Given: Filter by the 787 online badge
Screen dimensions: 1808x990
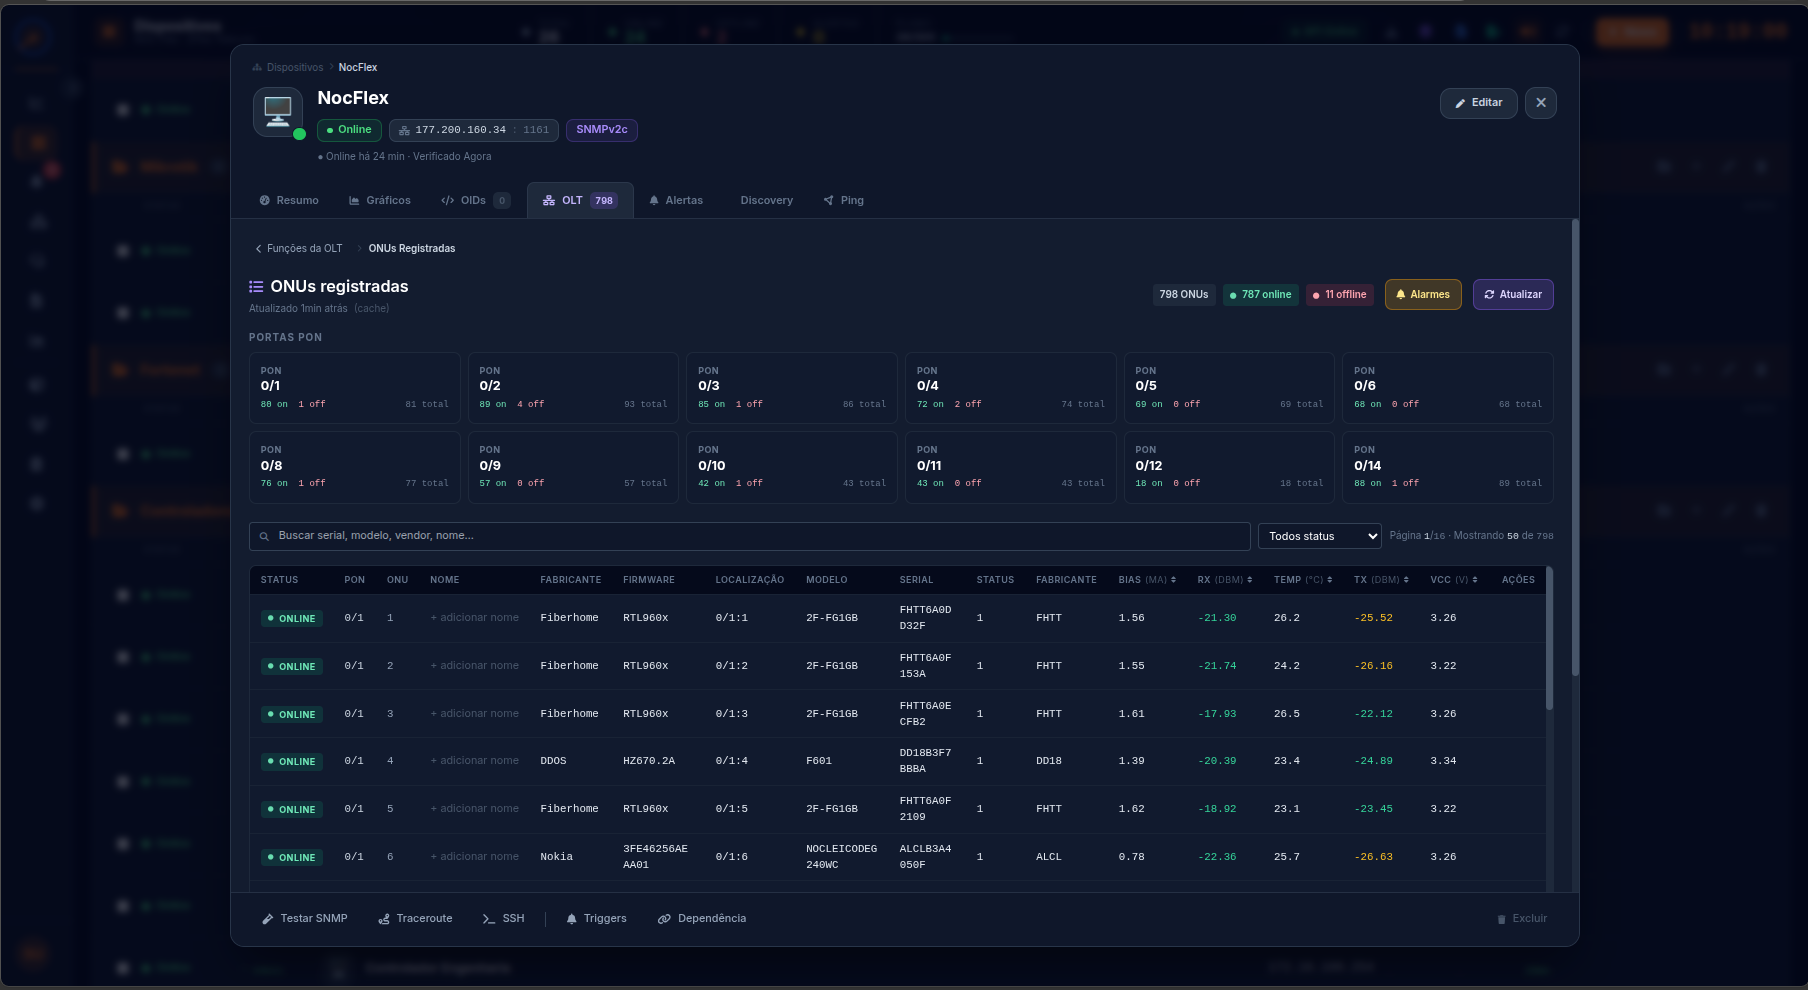Looking at the screenshot, I should 1260,294.
